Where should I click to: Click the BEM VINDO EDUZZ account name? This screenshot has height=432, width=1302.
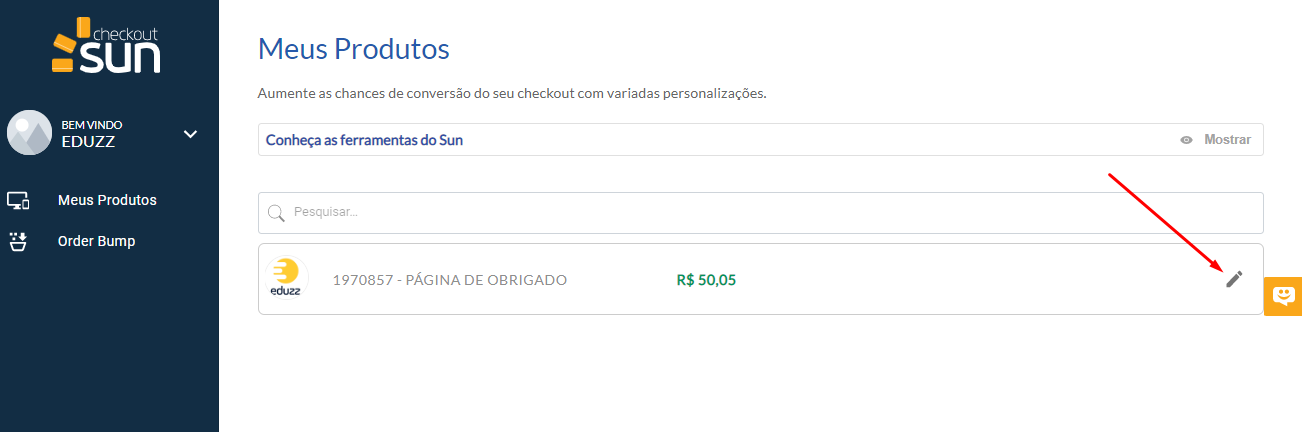coord(91,134)
